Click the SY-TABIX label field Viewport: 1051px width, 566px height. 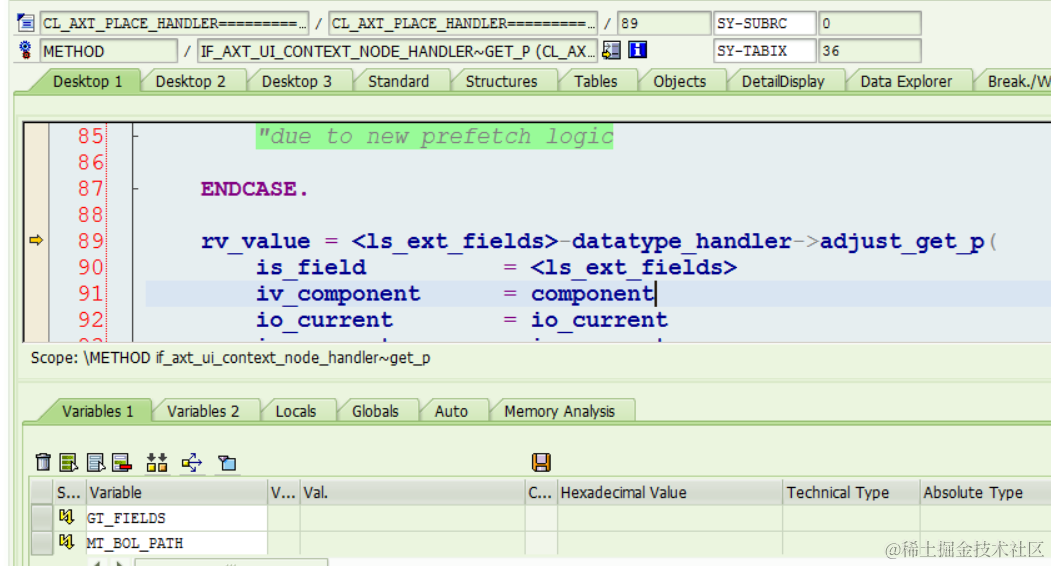coord(765,51)
